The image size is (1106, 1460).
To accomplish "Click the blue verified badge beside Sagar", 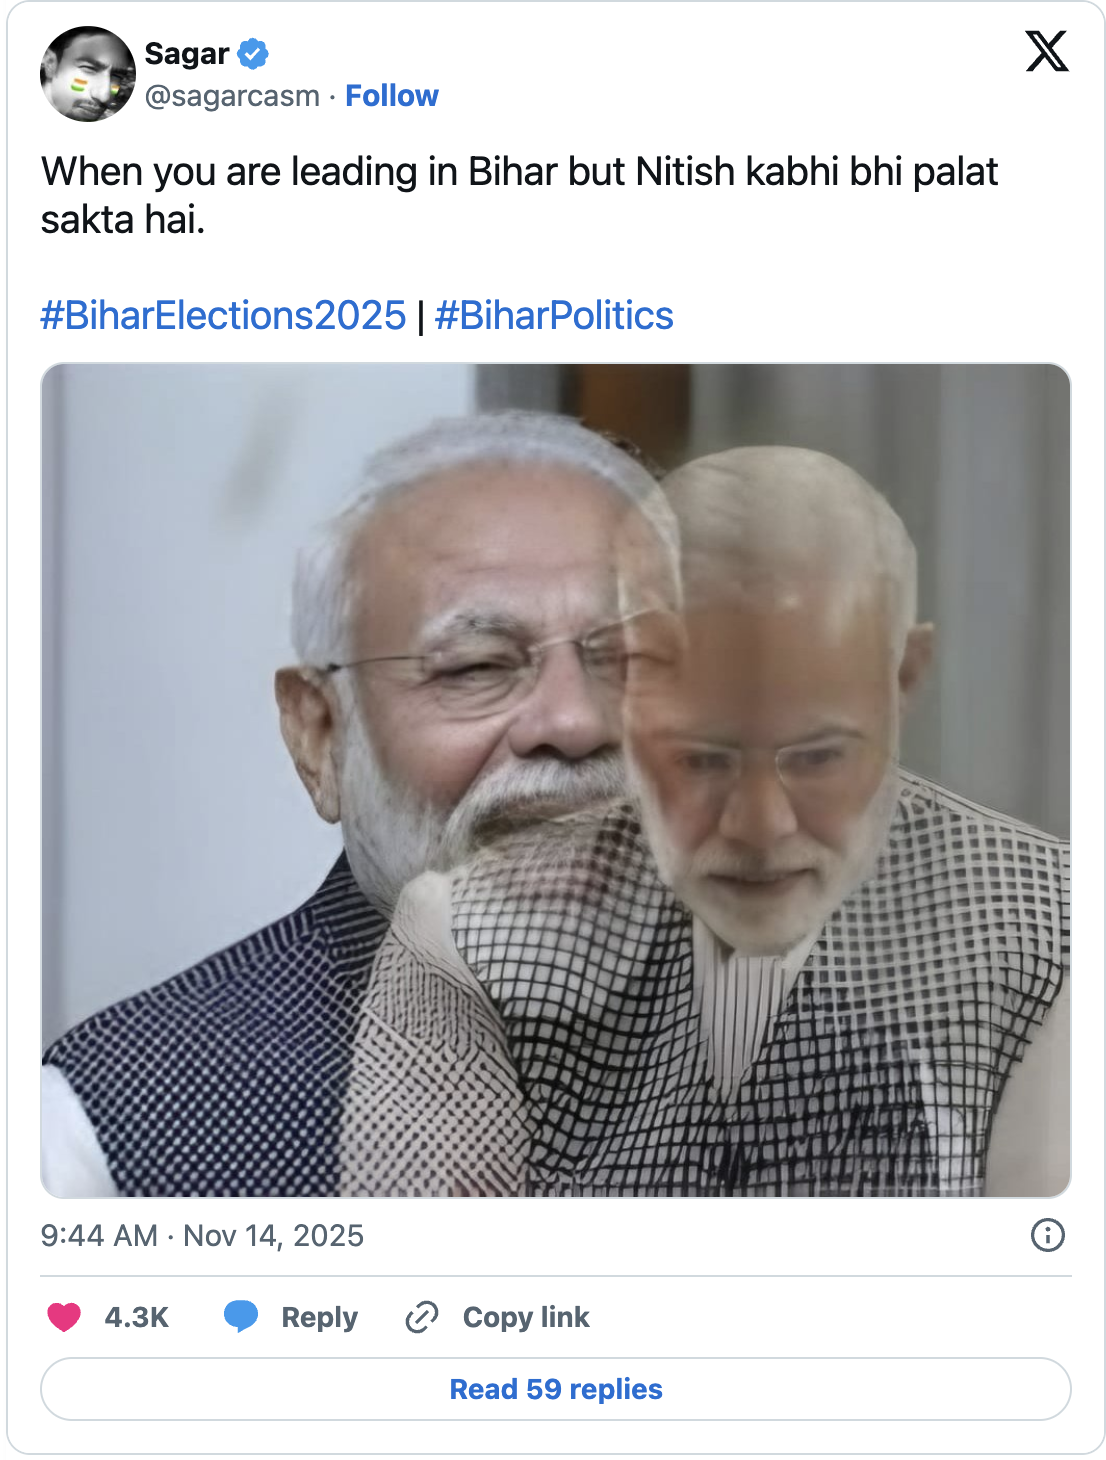I will 253,55.
